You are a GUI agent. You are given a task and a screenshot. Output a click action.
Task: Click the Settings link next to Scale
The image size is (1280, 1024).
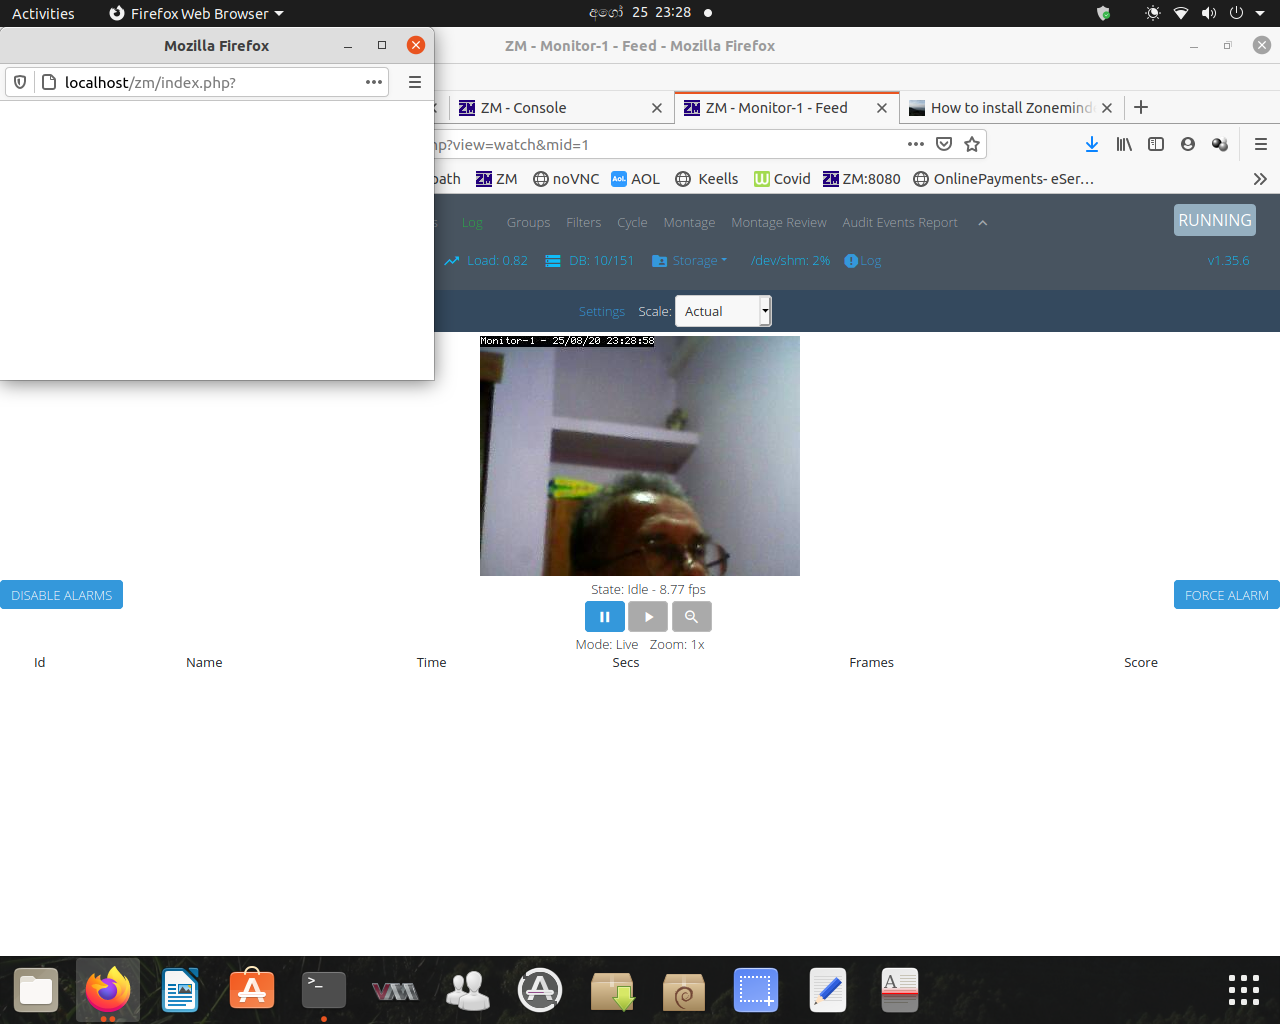[602, 311]
